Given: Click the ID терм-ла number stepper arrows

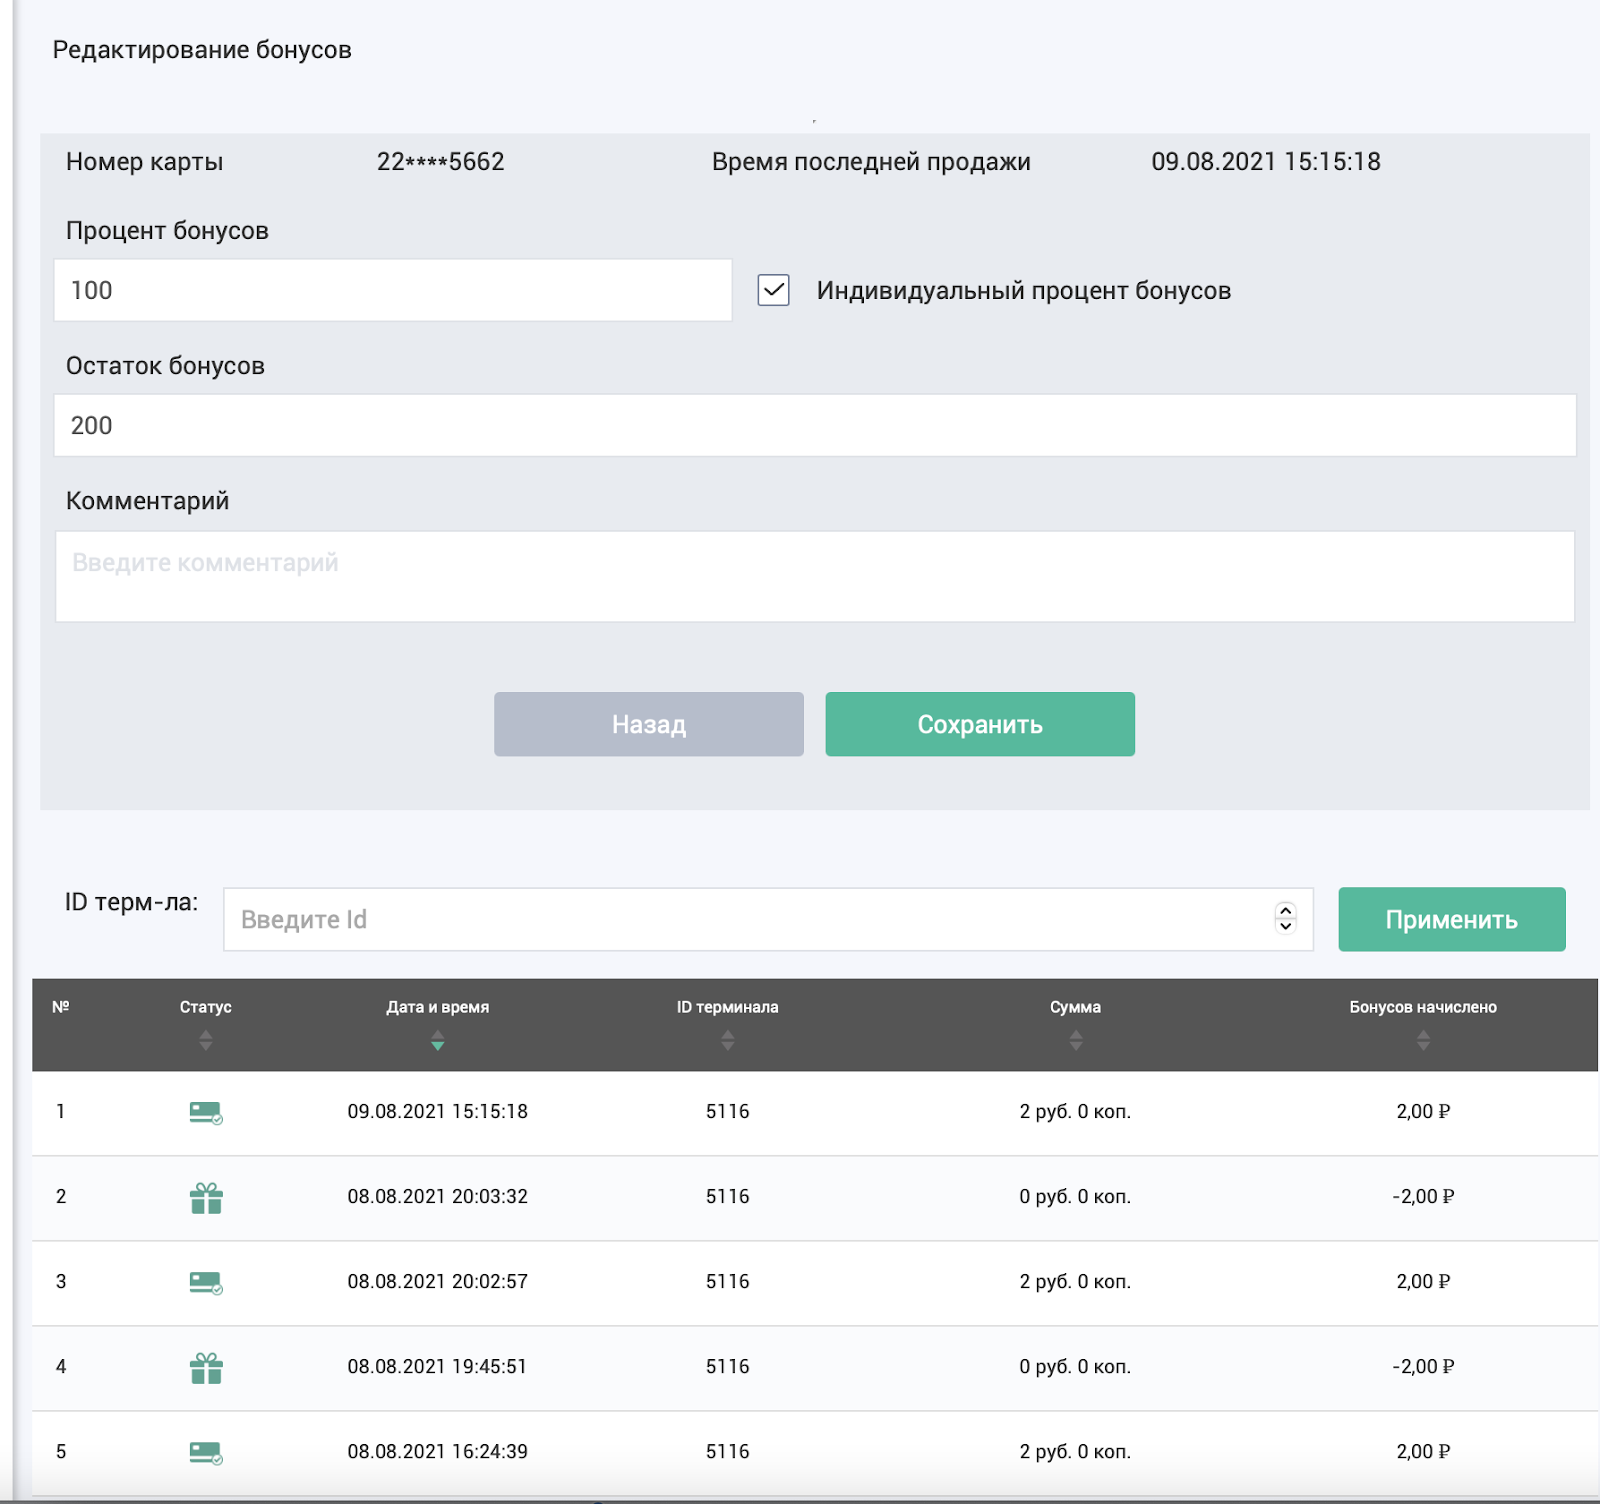Looking at the screenshot, I should (1286, 917).
